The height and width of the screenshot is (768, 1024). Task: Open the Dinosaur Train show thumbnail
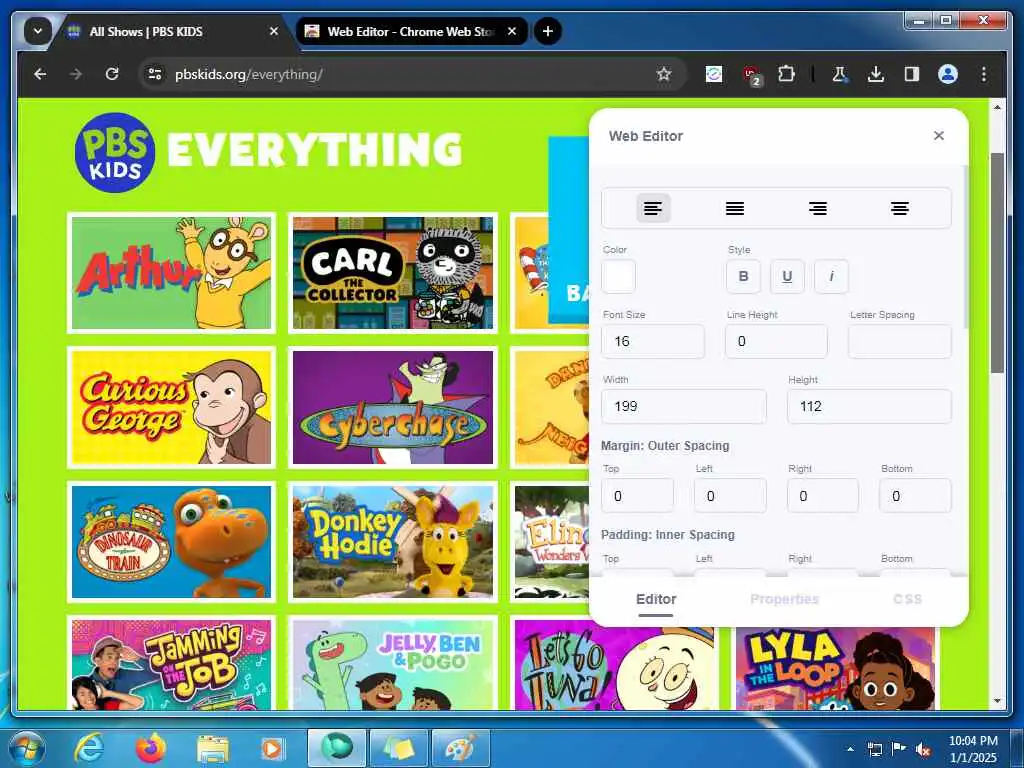(x=171, y=542)
